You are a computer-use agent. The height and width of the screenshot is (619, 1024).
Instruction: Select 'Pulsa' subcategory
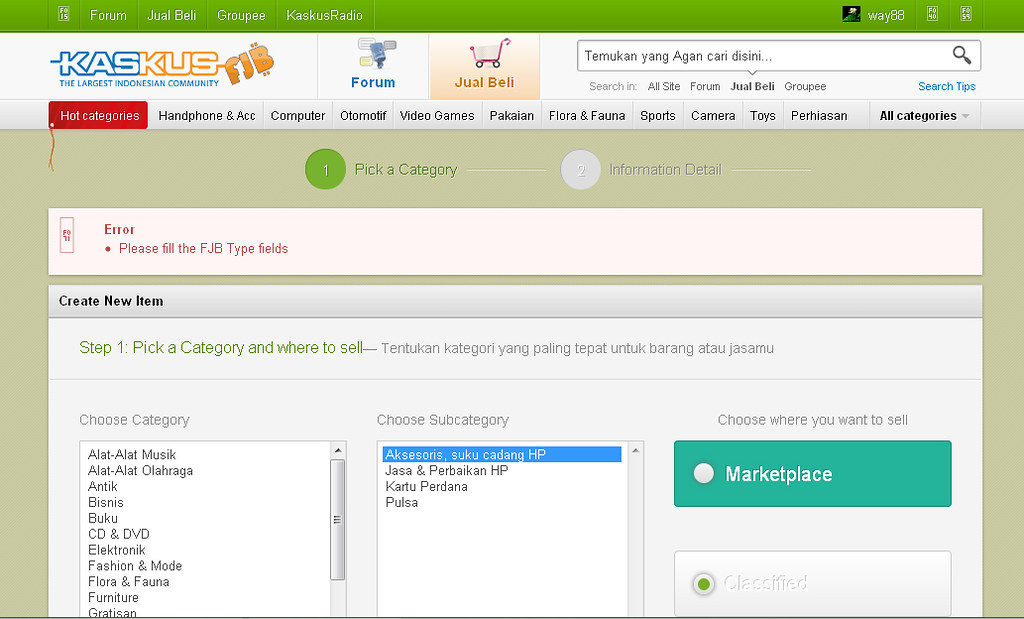pyautogui.click(x=402, y=502)
